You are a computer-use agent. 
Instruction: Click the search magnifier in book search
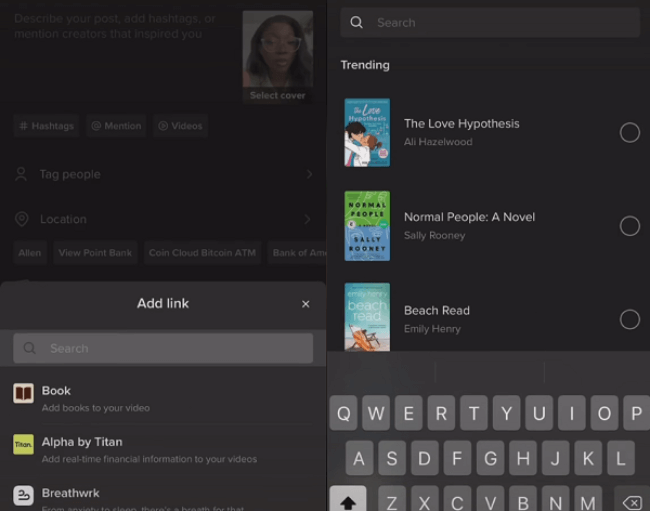358,23
